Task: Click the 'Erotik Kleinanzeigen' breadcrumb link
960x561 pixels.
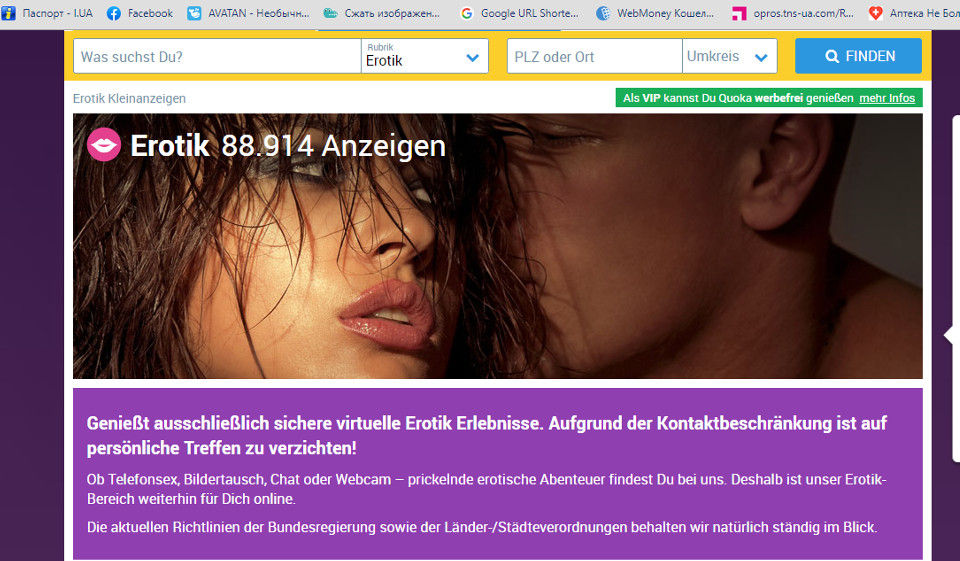Action: click(x=129, y=98)
